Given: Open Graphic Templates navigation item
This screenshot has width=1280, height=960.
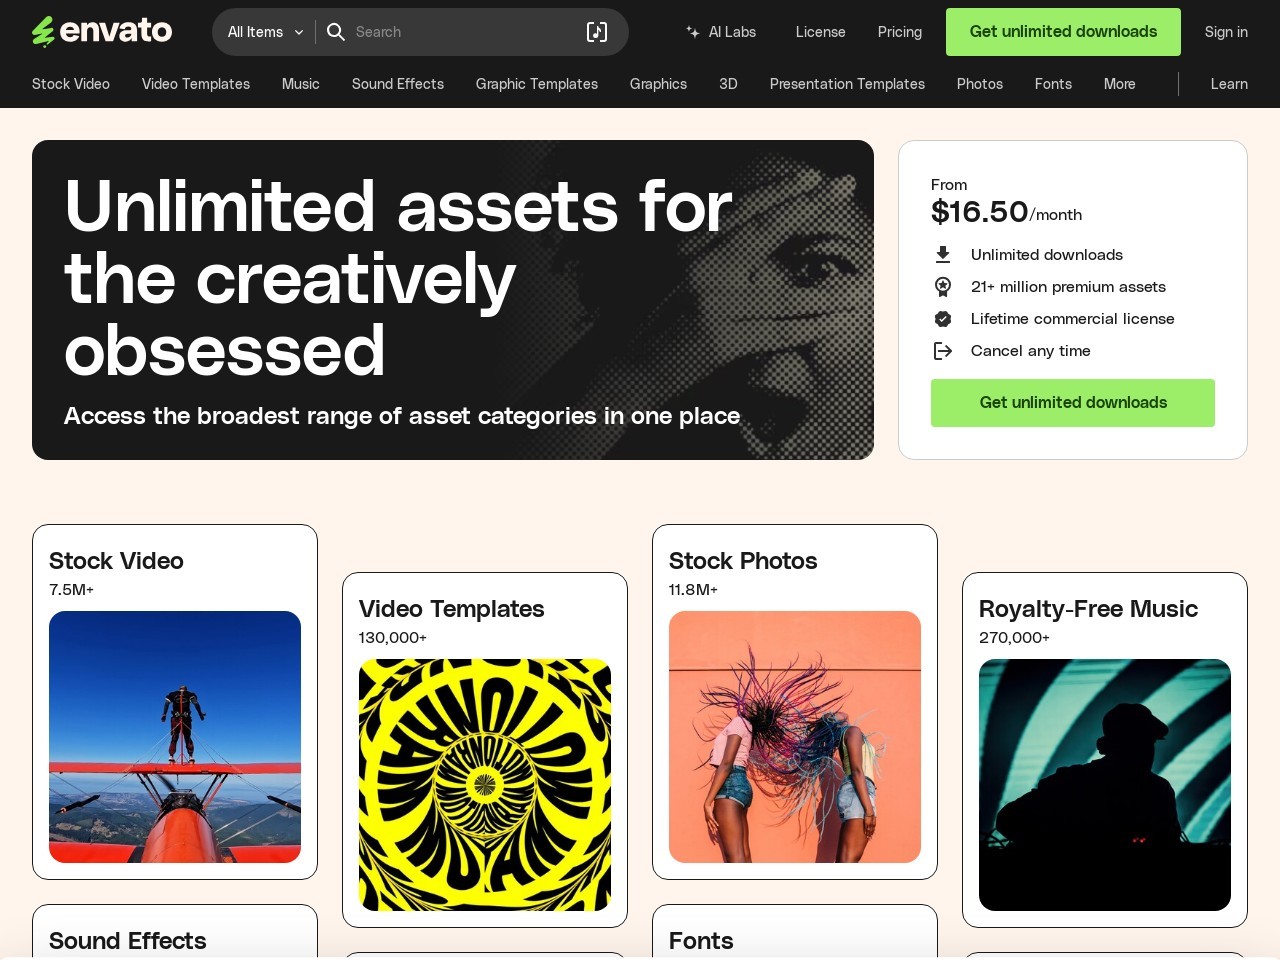Looking at the screenshot, I should [537, 84].
